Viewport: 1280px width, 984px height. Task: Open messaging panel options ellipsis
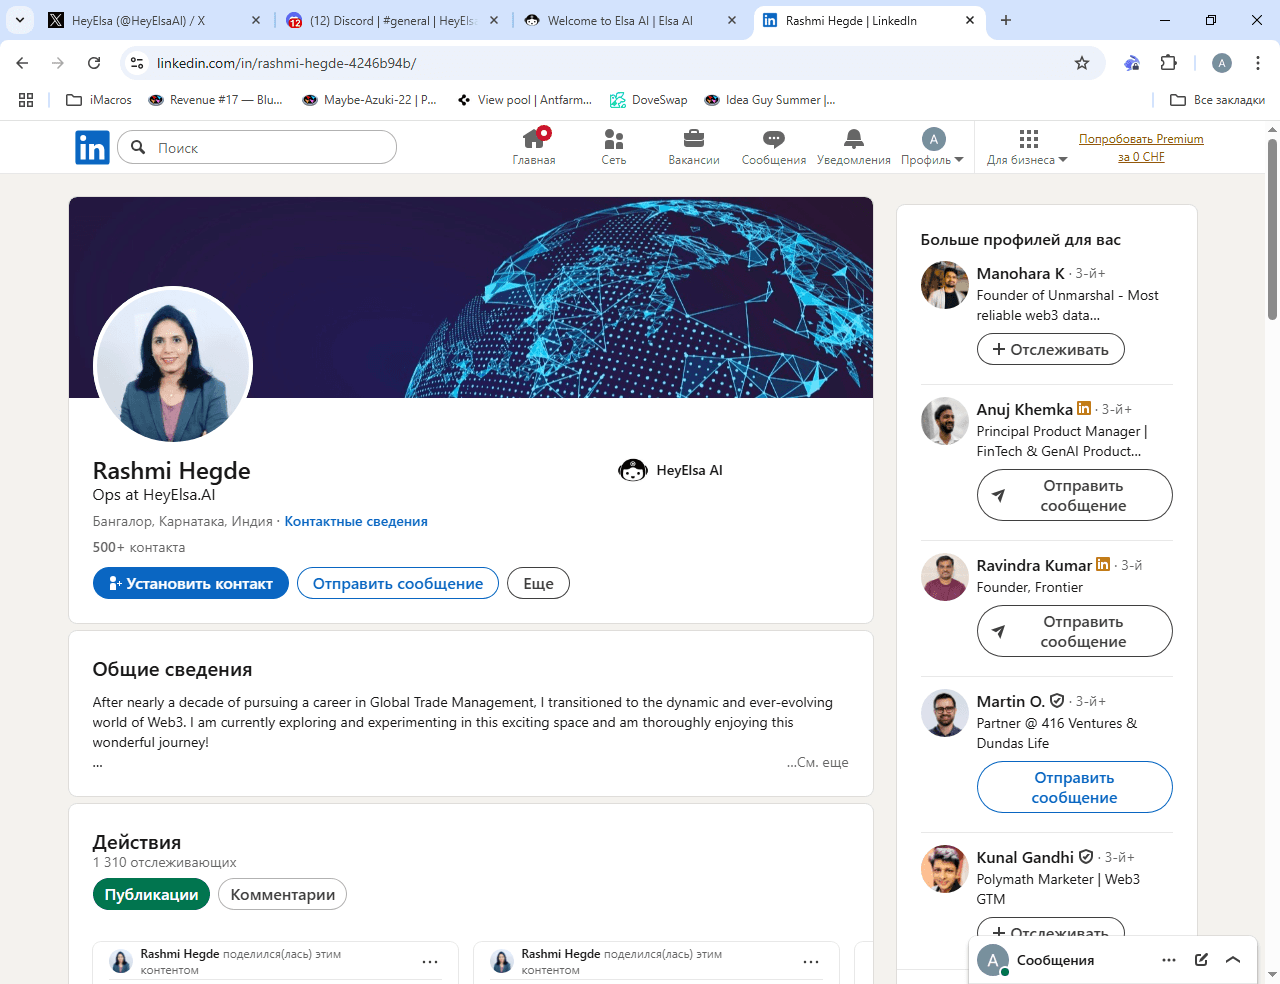tap(1169, 960)
